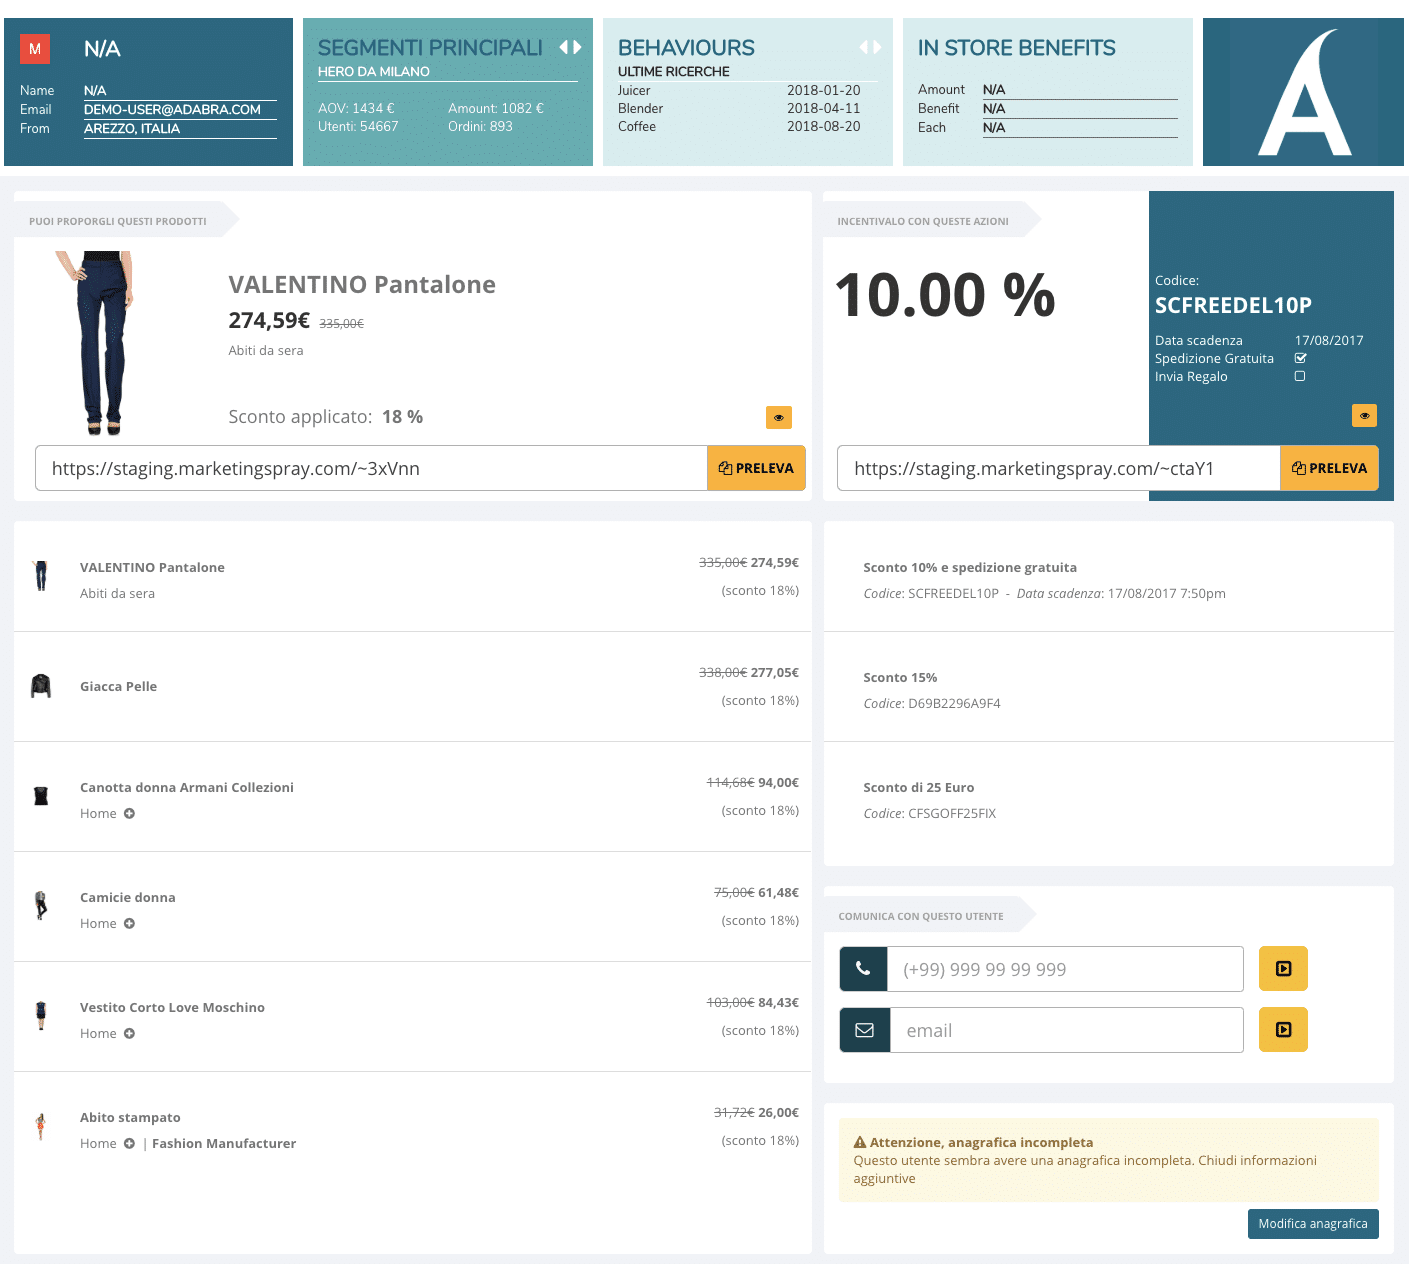Viewport: 1409px width, 1264px height.
Task: Toggle Spedizione Gratuita checkbox
Action: 1300,358
